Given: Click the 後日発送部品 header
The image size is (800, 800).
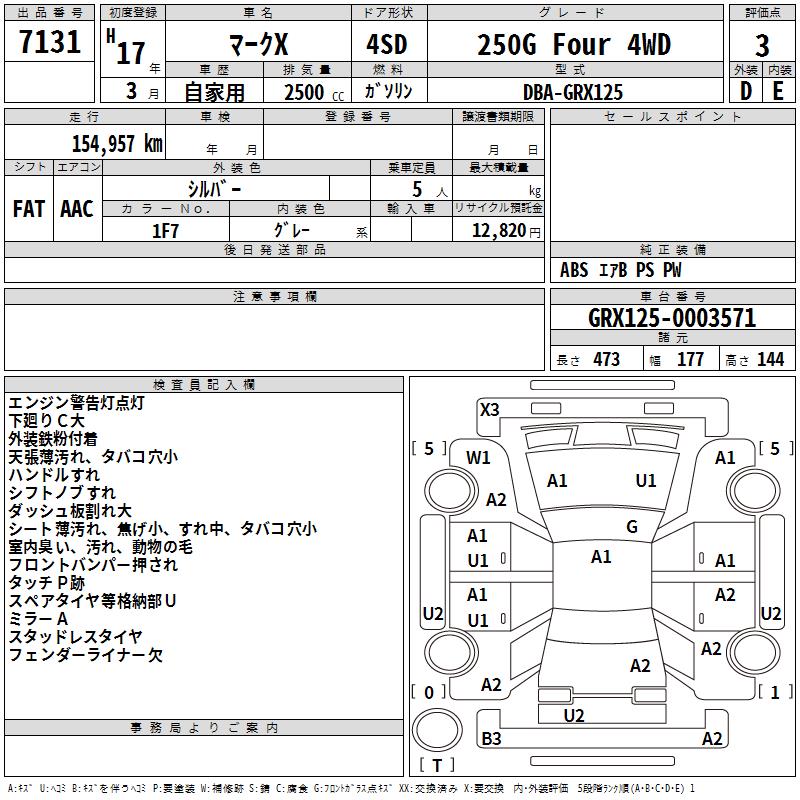Looking at the screenshot, I should [274, 249].
